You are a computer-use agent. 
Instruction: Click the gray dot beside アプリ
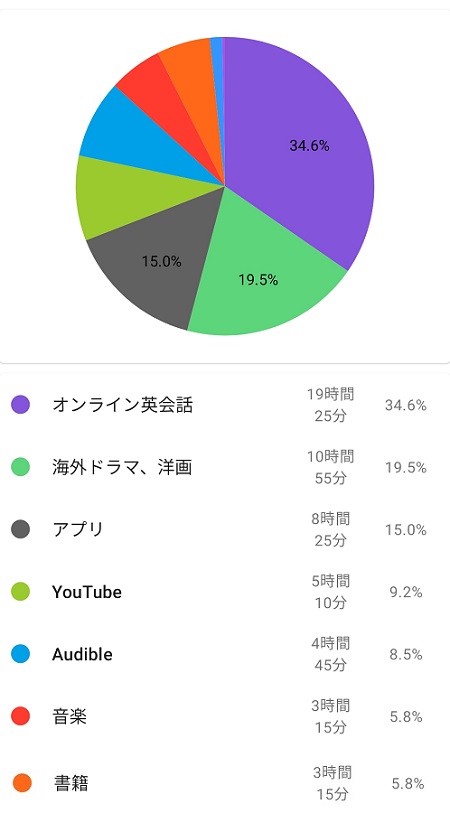point(20,529)
